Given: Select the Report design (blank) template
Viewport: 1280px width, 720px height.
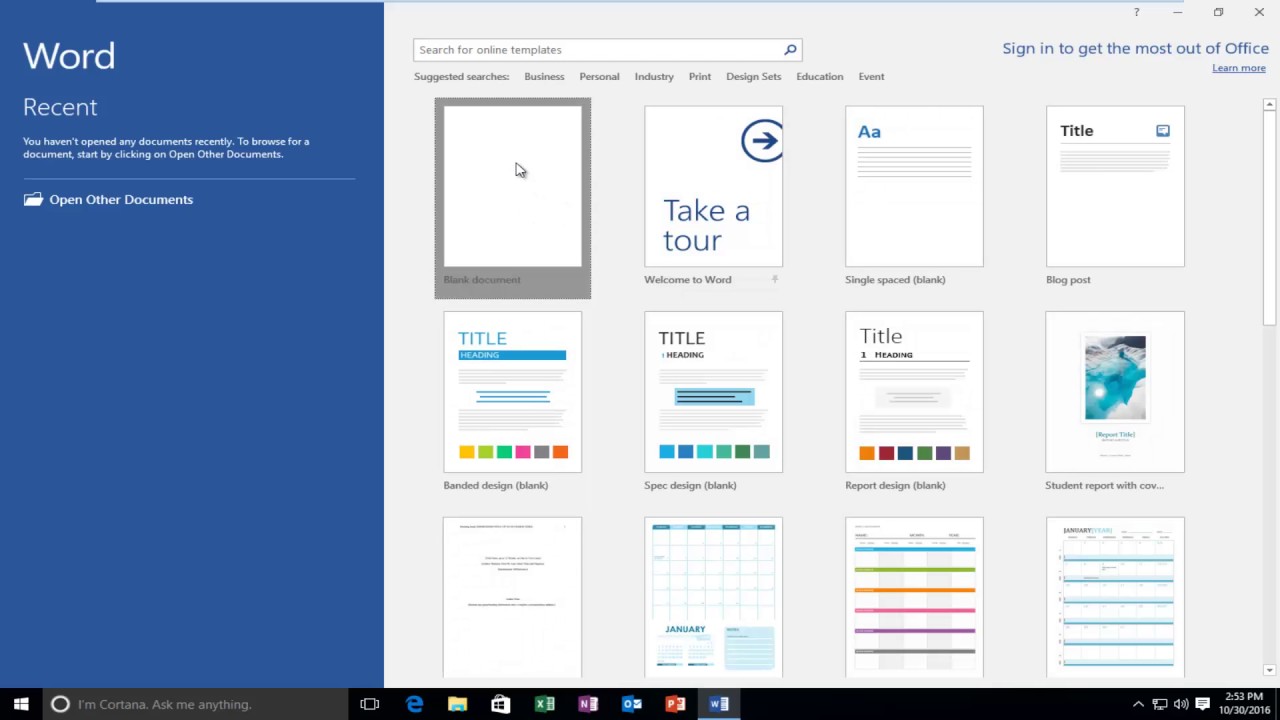Looking at the screenshot, I should coord(914,392).
